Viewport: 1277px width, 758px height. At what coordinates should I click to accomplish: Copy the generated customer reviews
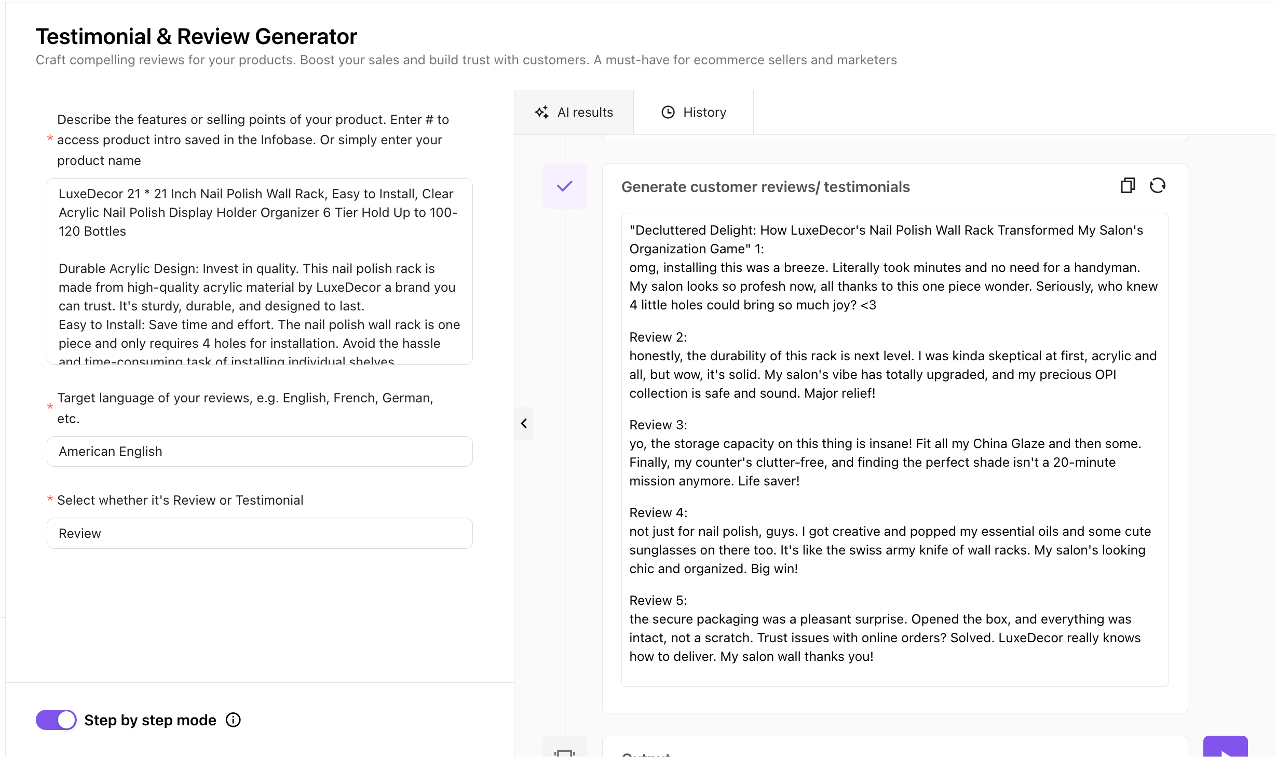pos(1127,185)
